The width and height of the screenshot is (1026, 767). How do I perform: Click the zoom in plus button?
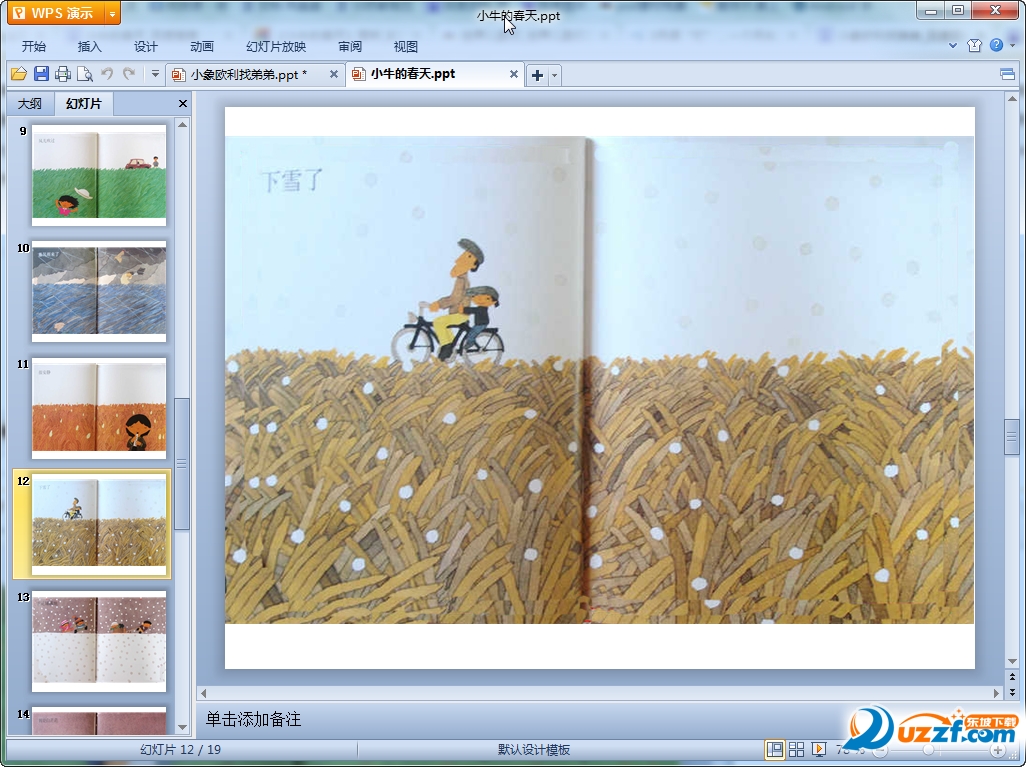pyautogui.click(x=998, y=750)
